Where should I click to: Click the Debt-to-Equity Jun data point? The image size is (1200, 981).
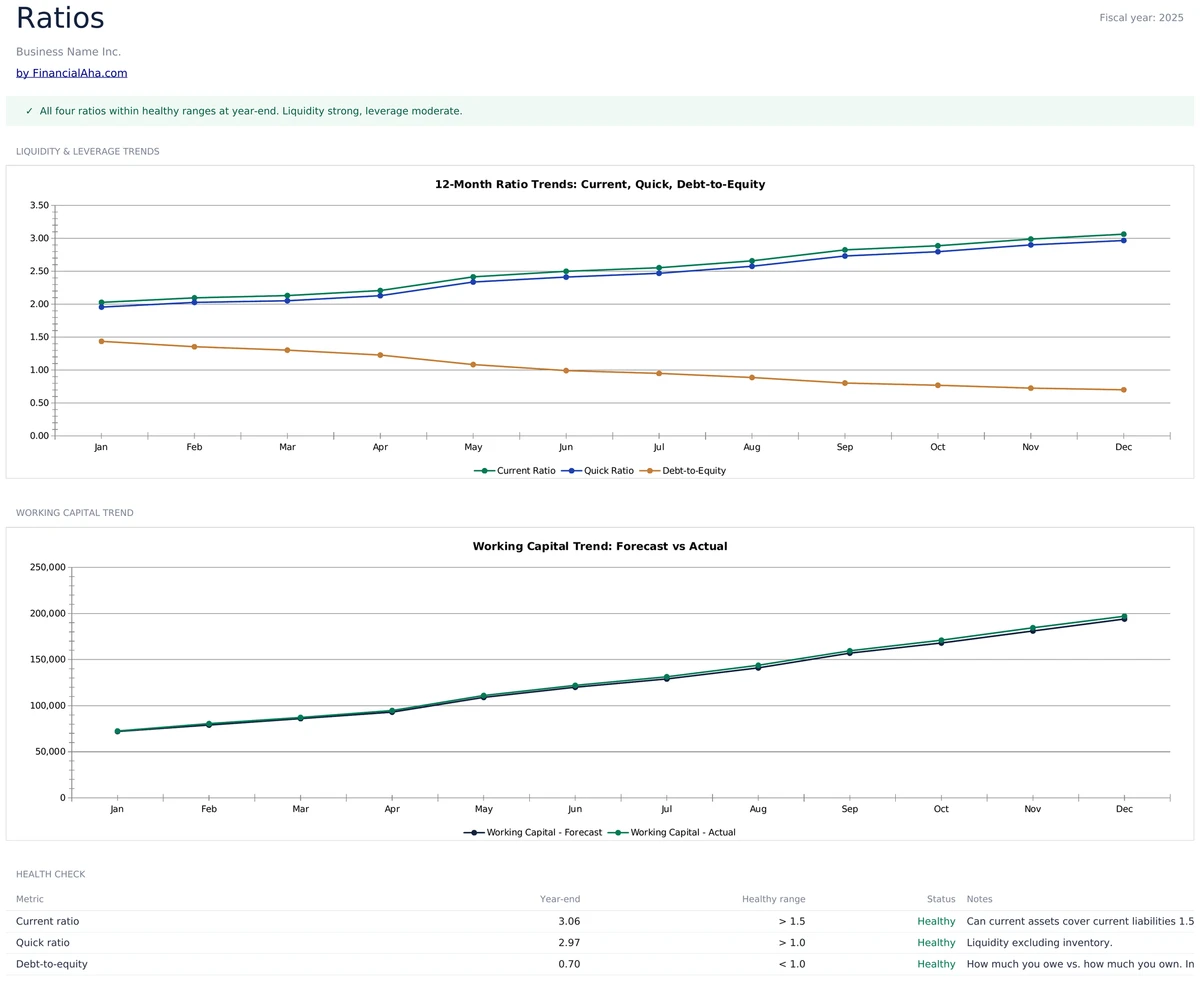[566, 371]
